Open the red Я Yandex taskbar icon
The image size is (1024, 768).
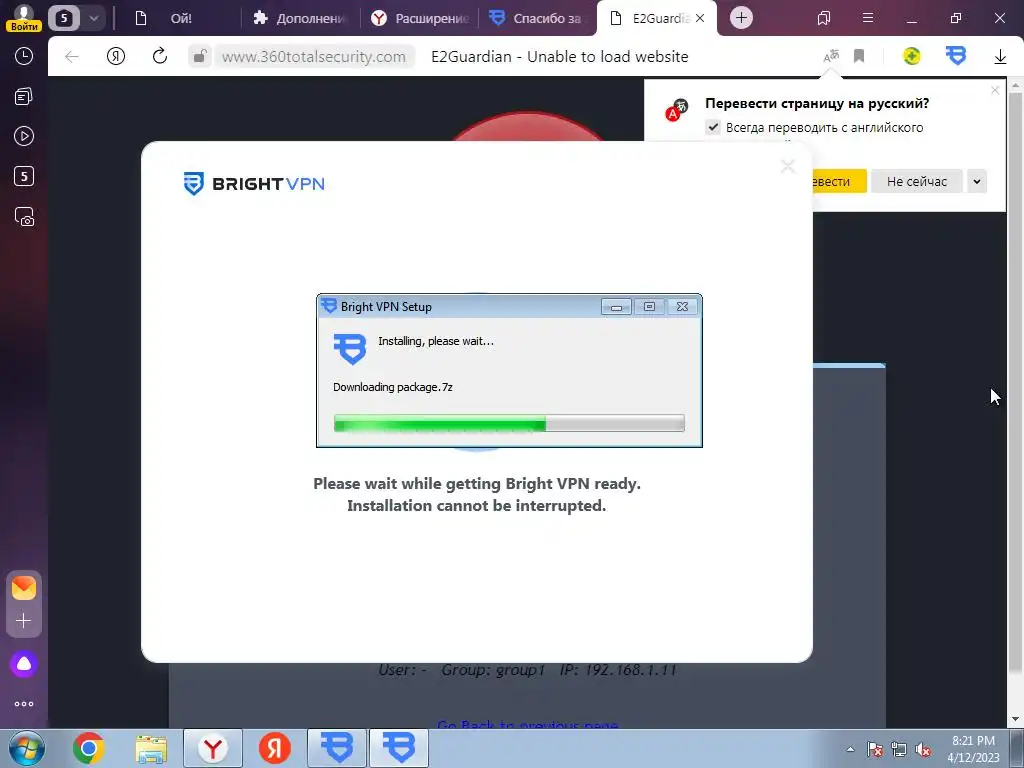(x=275, y=748)
